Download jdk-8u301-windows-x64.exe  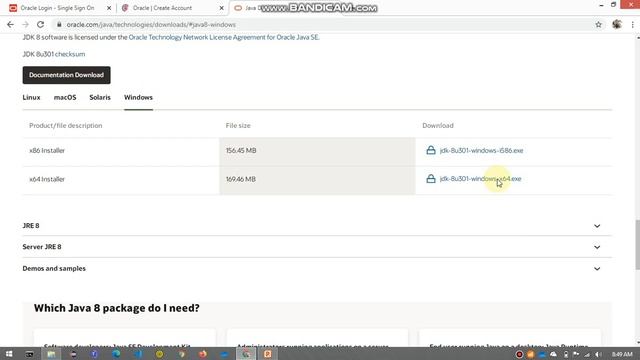pyautogui.click(x=480, y=179)
